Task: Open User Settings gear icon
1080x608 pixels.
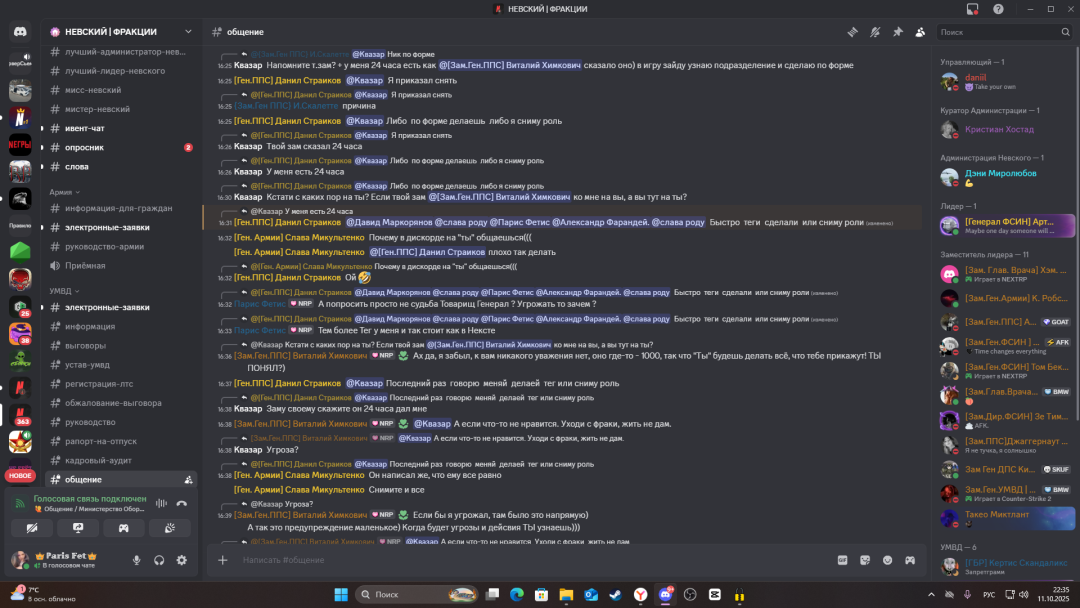Action: click(x=181, y=560)
